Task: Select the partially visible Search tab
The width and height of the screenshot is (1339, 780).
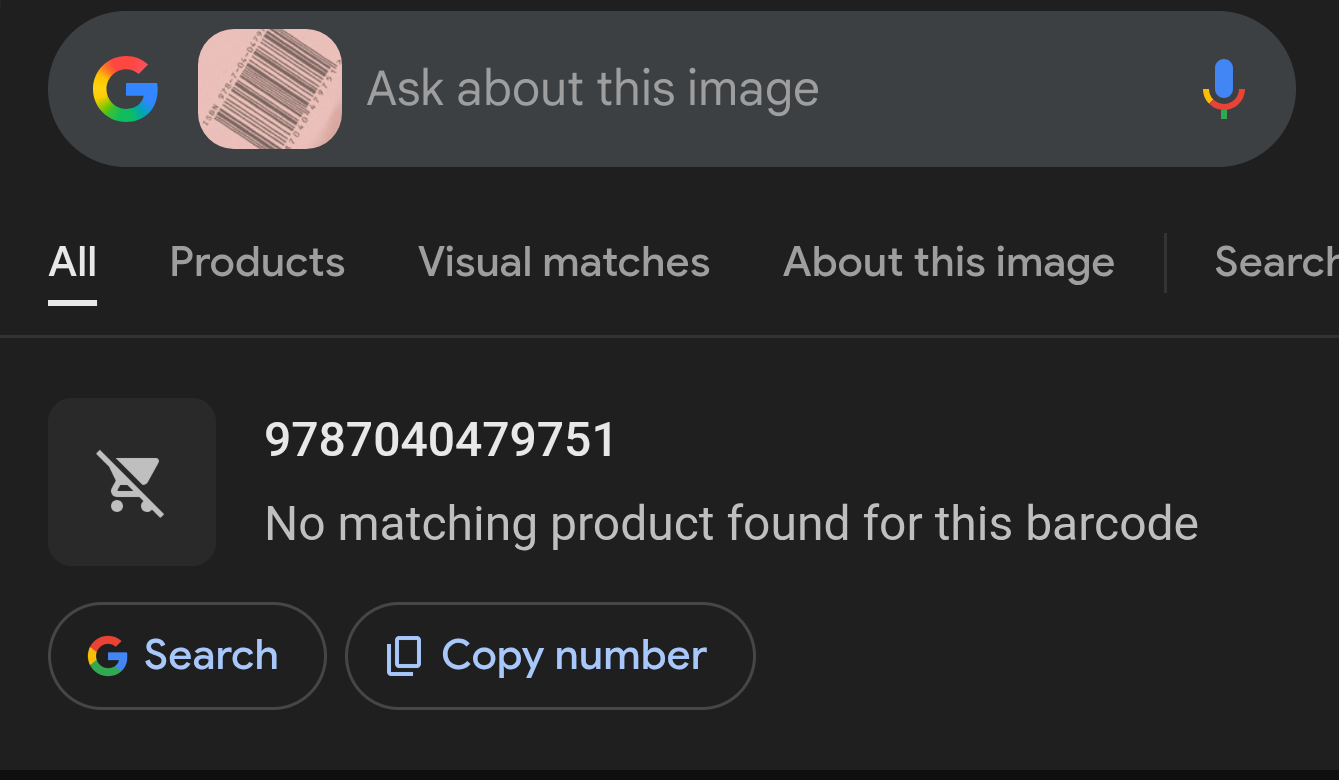Action: [x=1276, y=262]
